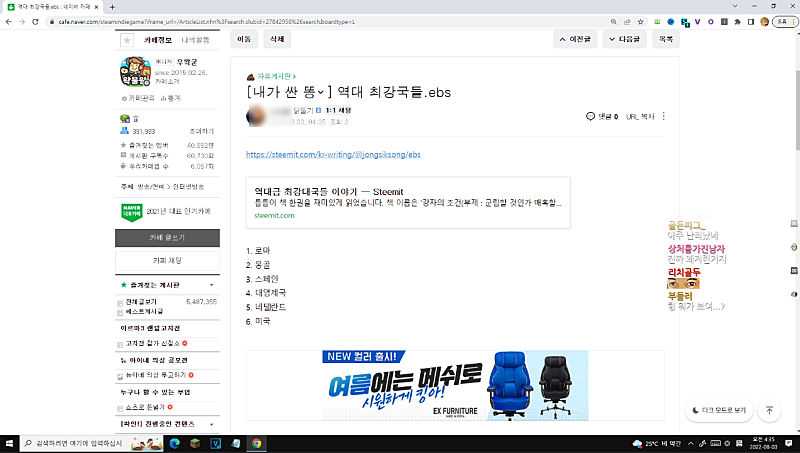Open 스스로 돈벌기 board
The height and width of the screenshot is (453, 800).
click(x=145, y=407)
